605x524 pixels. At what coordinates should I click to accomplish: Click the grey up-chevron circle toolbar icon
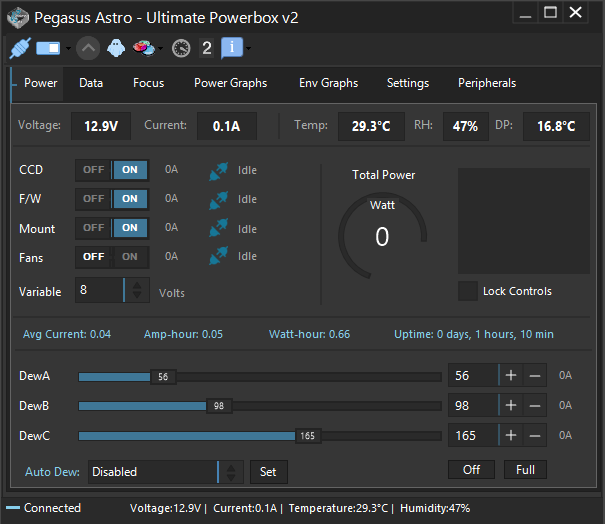tap(88, 48)
